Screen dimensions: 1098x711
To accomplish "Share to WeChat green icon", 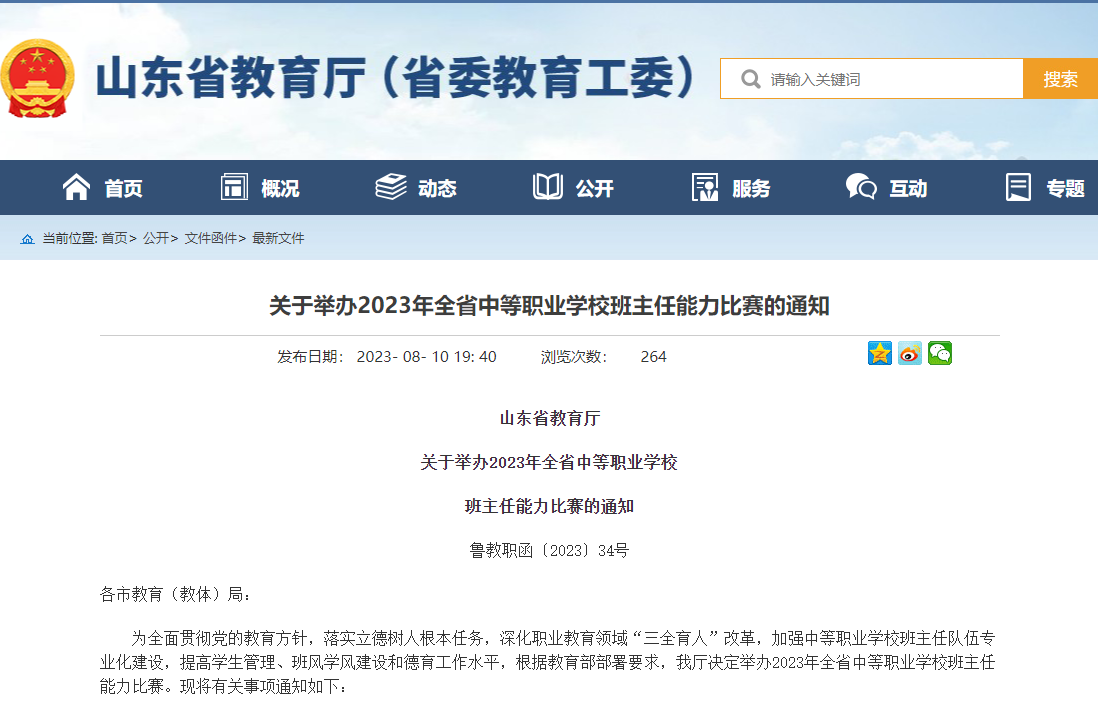I will 940,353.
